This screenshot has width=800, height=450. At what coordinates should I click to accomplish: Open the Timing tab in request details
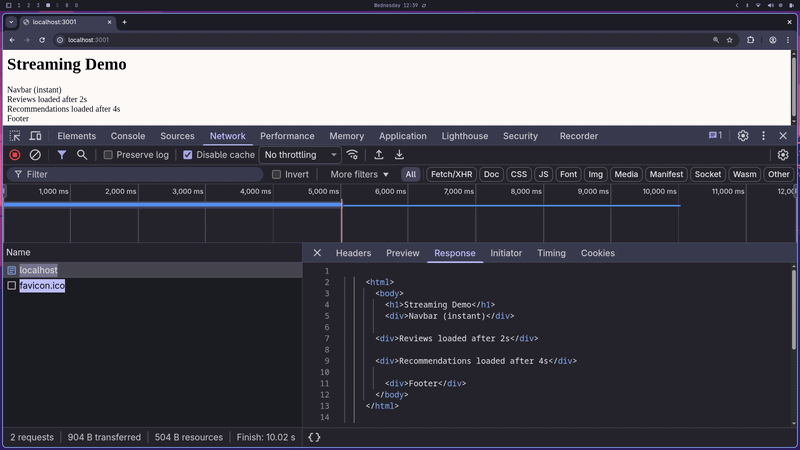(551, 253)
